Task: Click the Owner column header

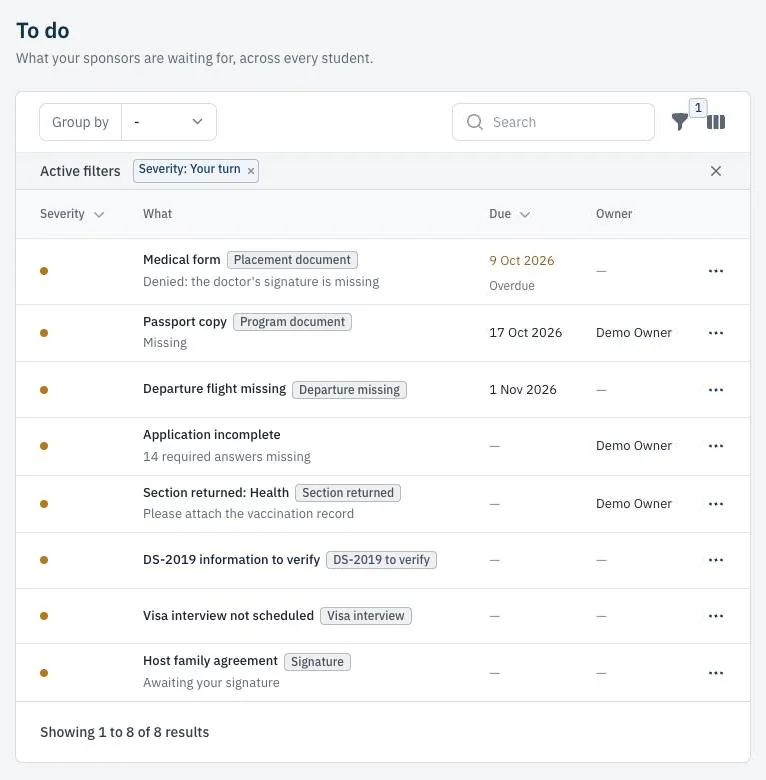Action: click(614, 214)
